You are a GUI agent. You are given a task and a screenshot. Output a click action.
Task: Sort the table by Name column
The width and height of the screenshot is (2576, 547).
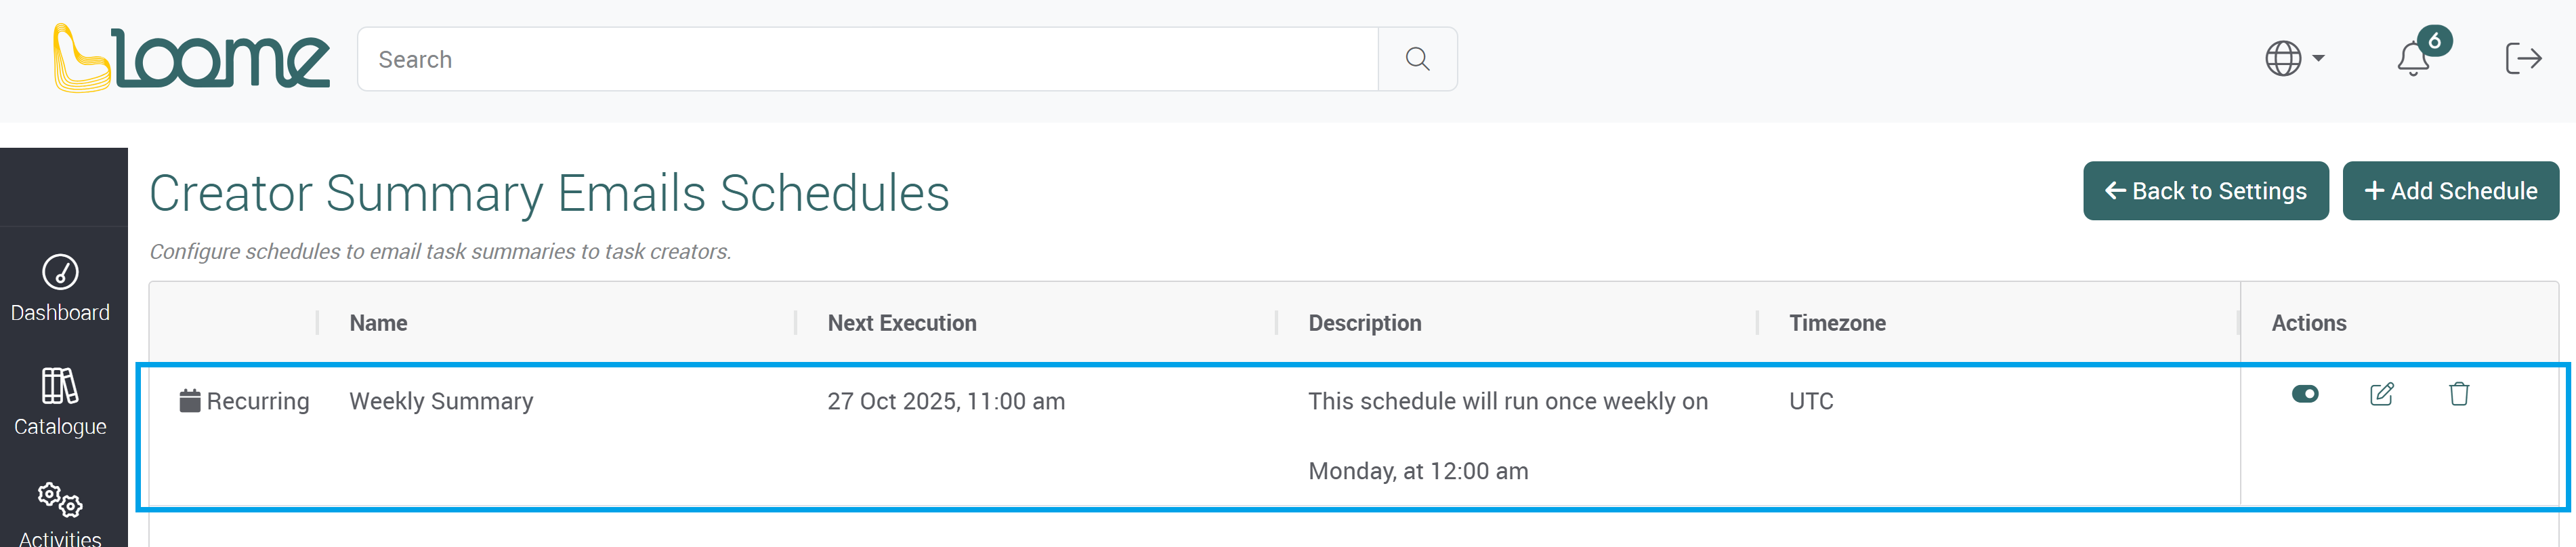coord(378,322)
